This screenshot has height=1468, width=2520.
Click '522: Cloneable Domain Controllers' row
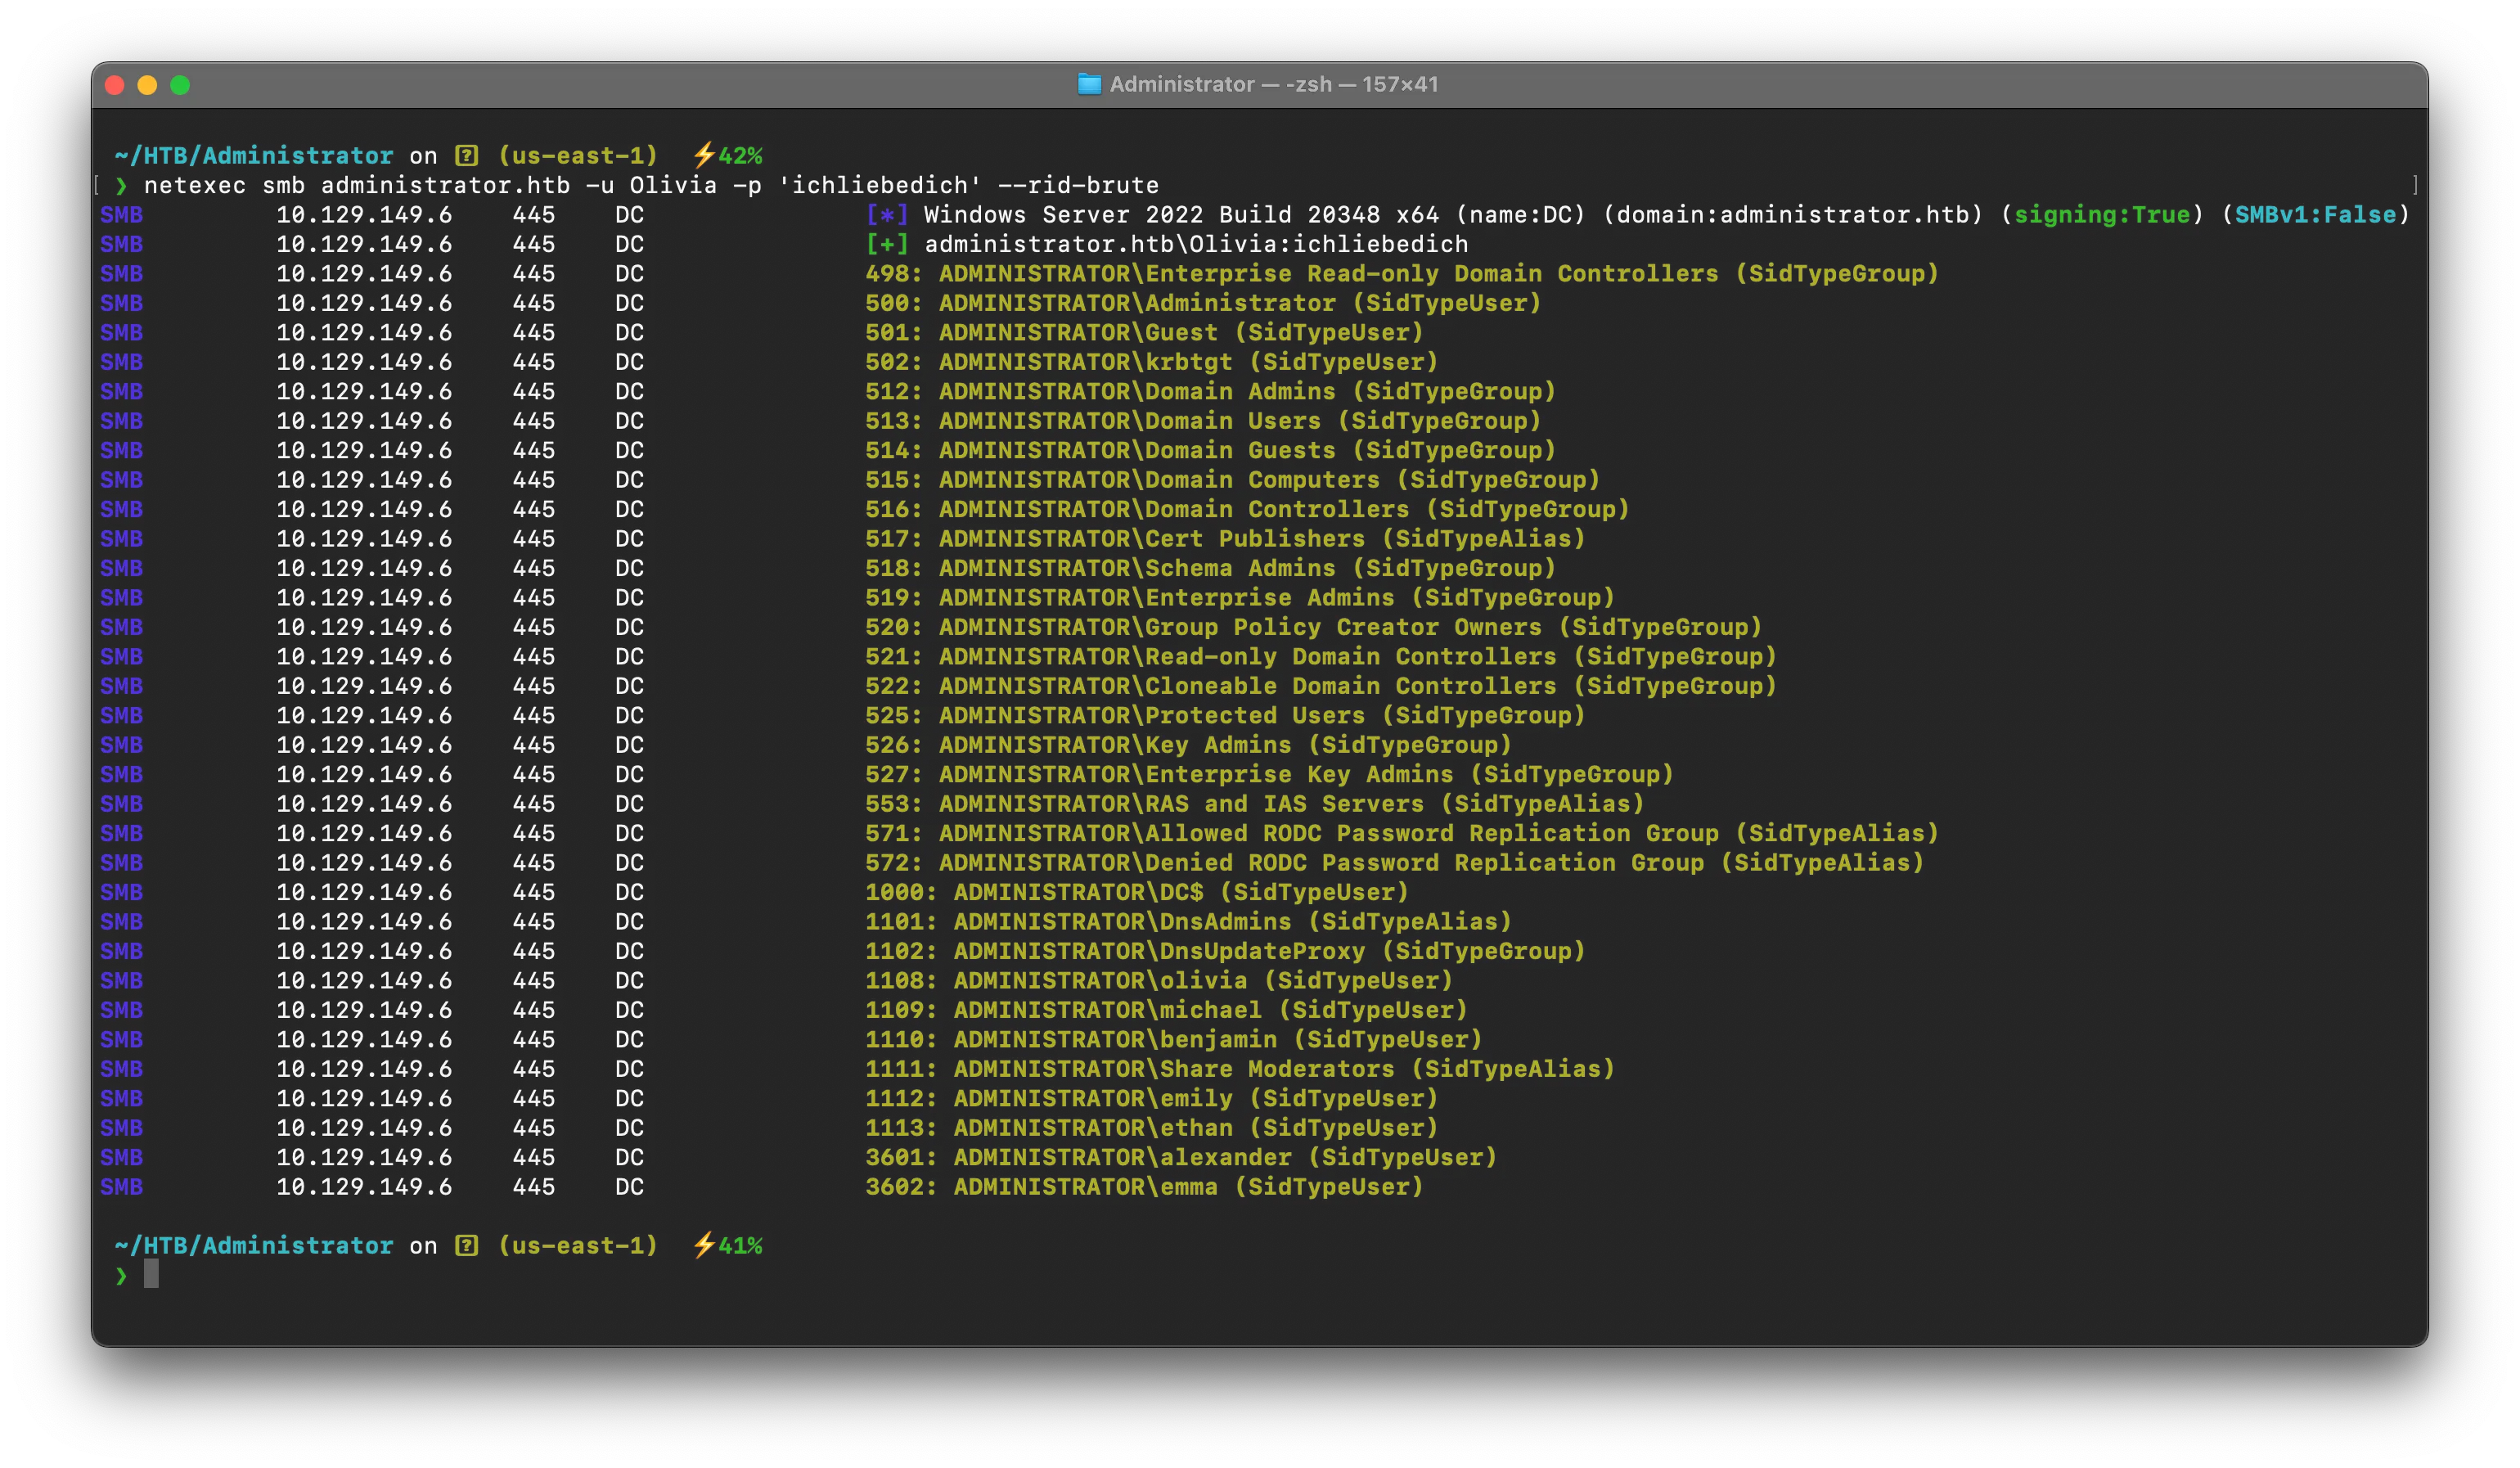(1321, 686)
